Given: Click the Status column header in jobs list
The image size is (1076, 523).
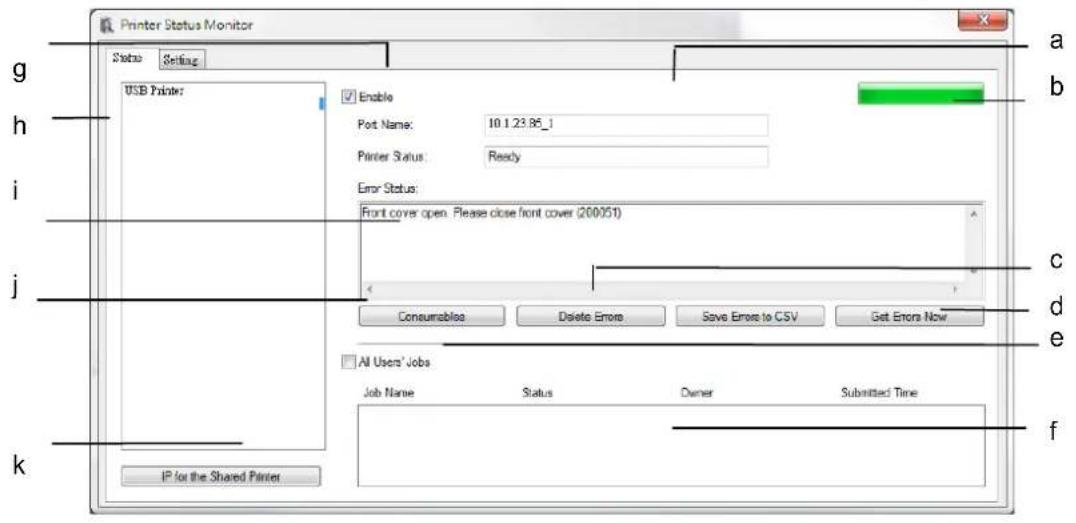Looking at the screenshot, I should coord(537,393).
